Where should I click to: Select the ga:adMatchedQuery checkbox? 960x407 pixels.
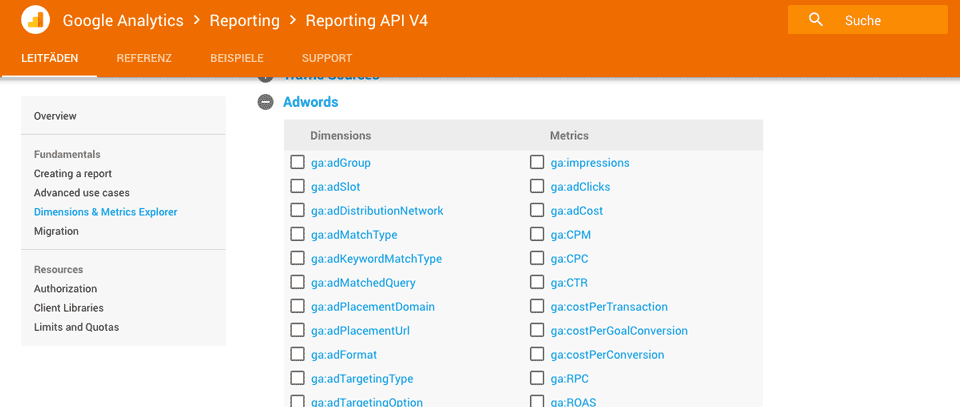click(297, 282)
